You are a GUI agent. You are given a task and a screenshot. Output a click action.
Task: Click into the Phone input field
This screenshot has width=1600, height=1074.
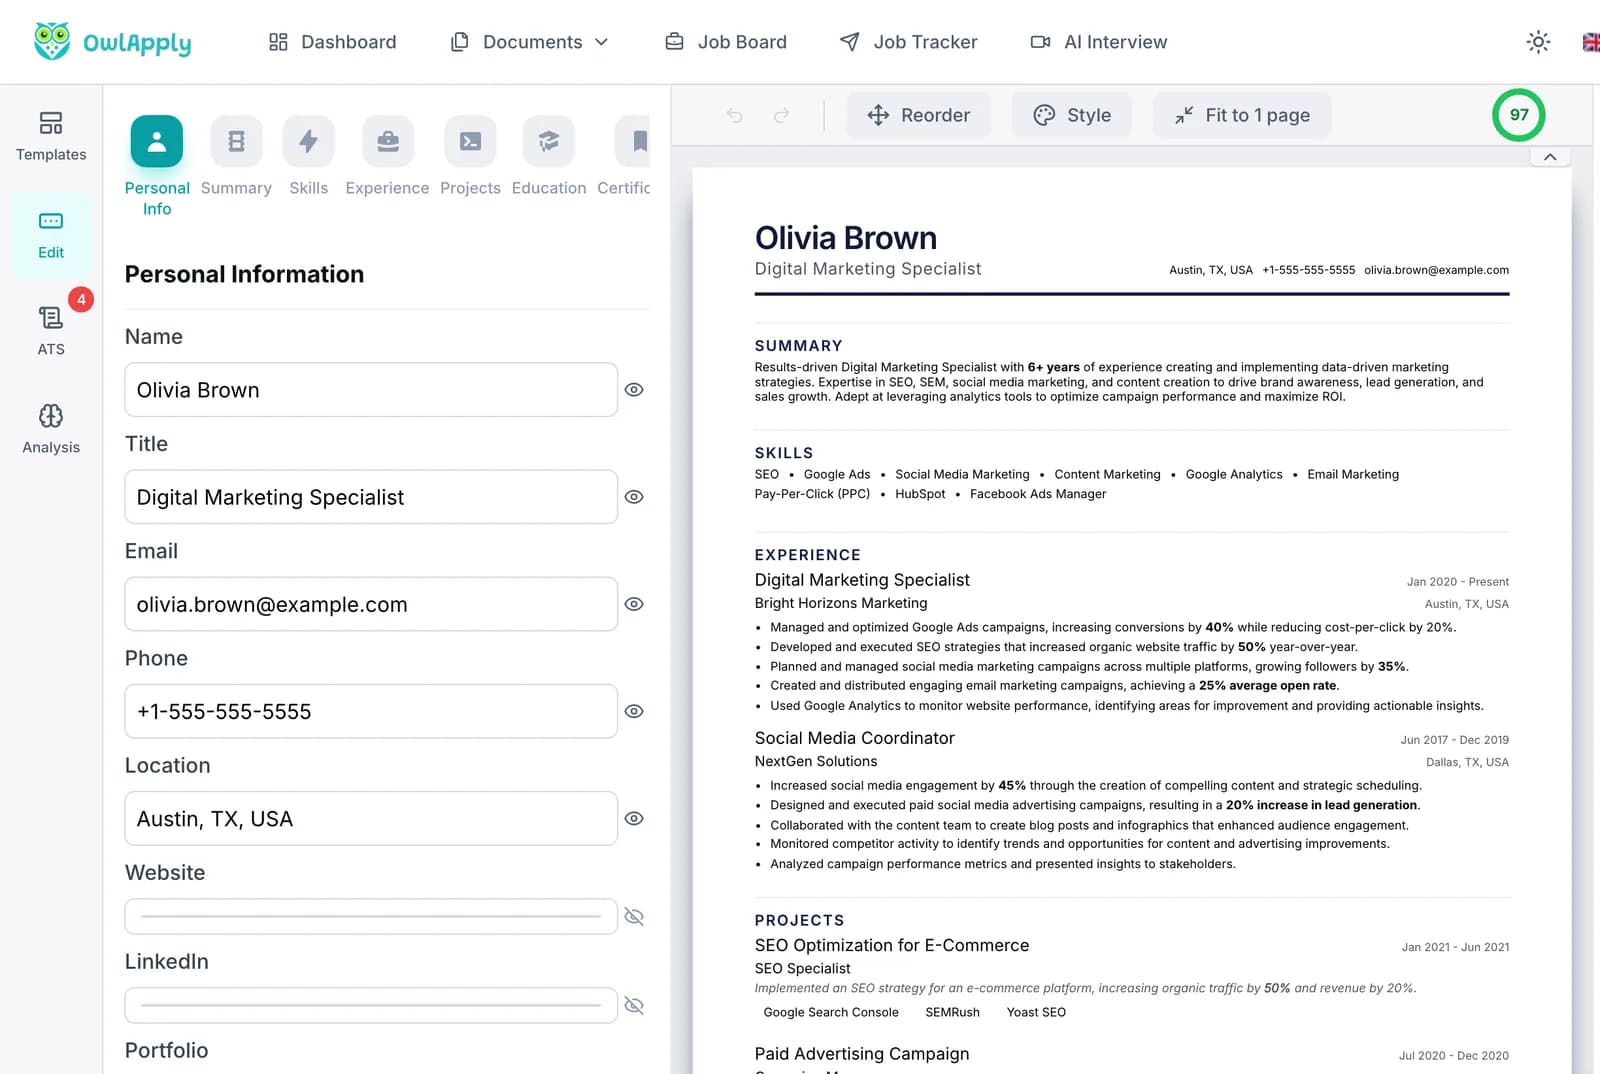(x=371, y=711)
